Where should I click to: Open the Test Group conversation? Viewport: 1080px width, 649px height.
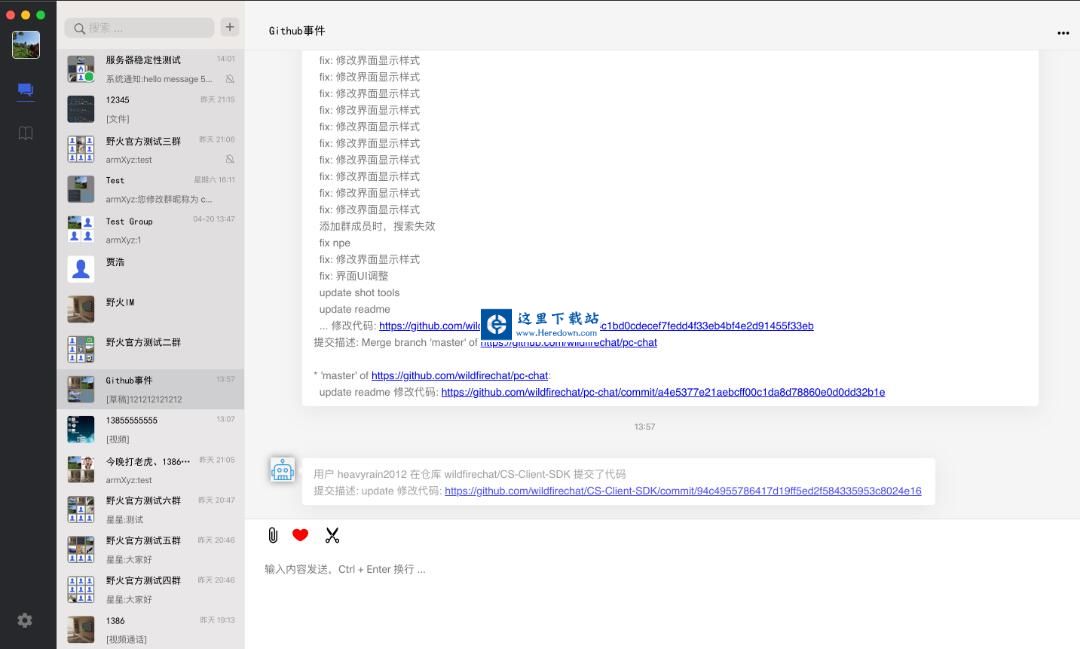150,229
